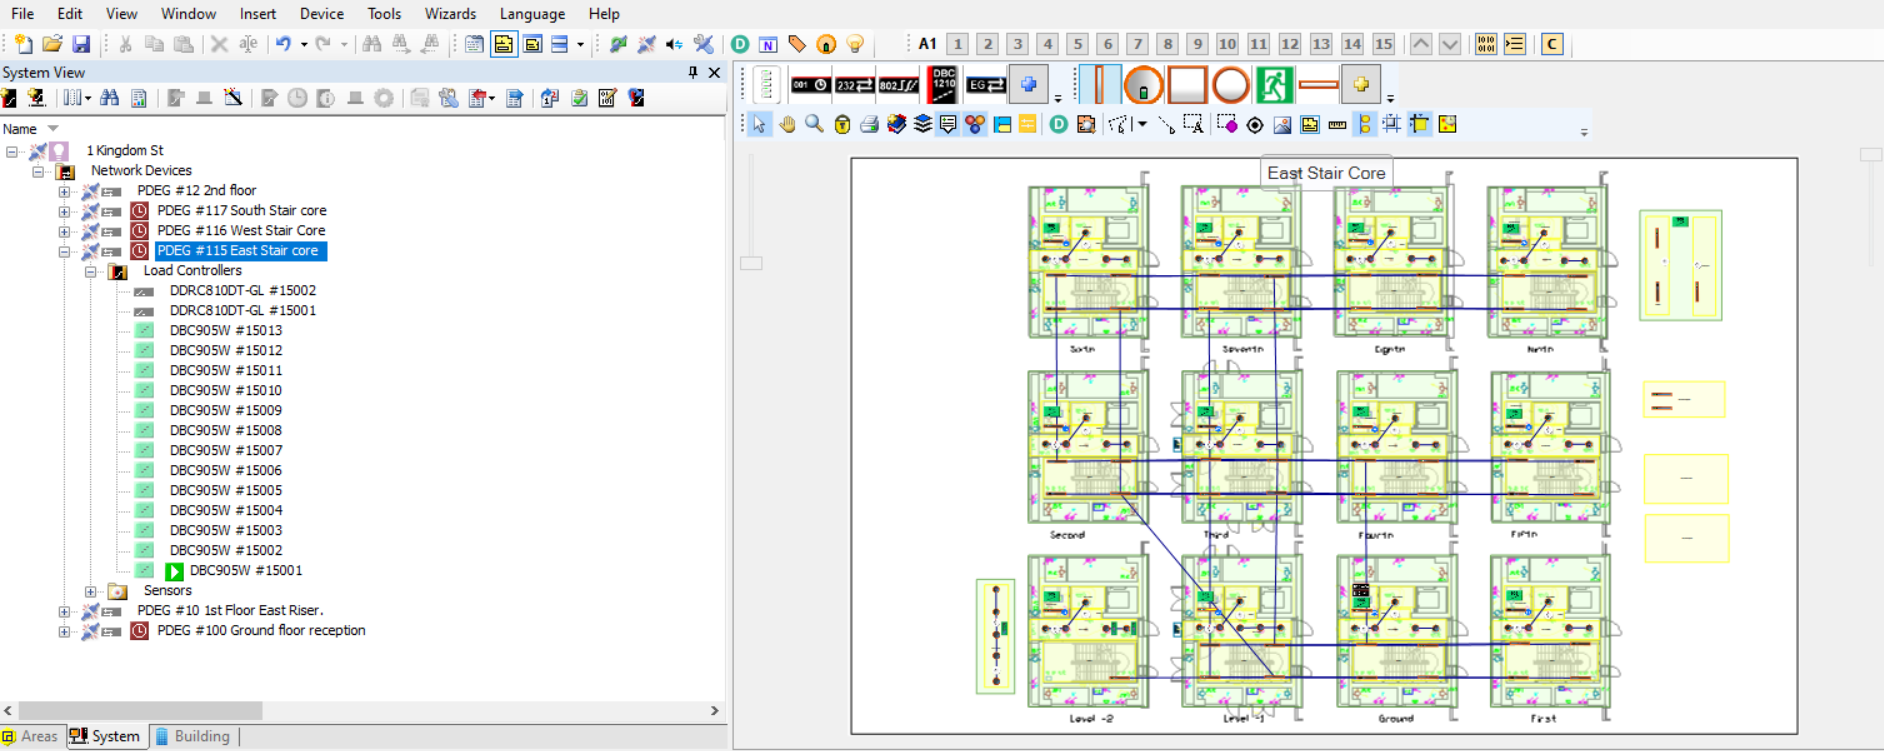This screenshot has height=751, width=1884.
Task: Open the Device menu
Action: pyautogui.click(x=321, y=14)
